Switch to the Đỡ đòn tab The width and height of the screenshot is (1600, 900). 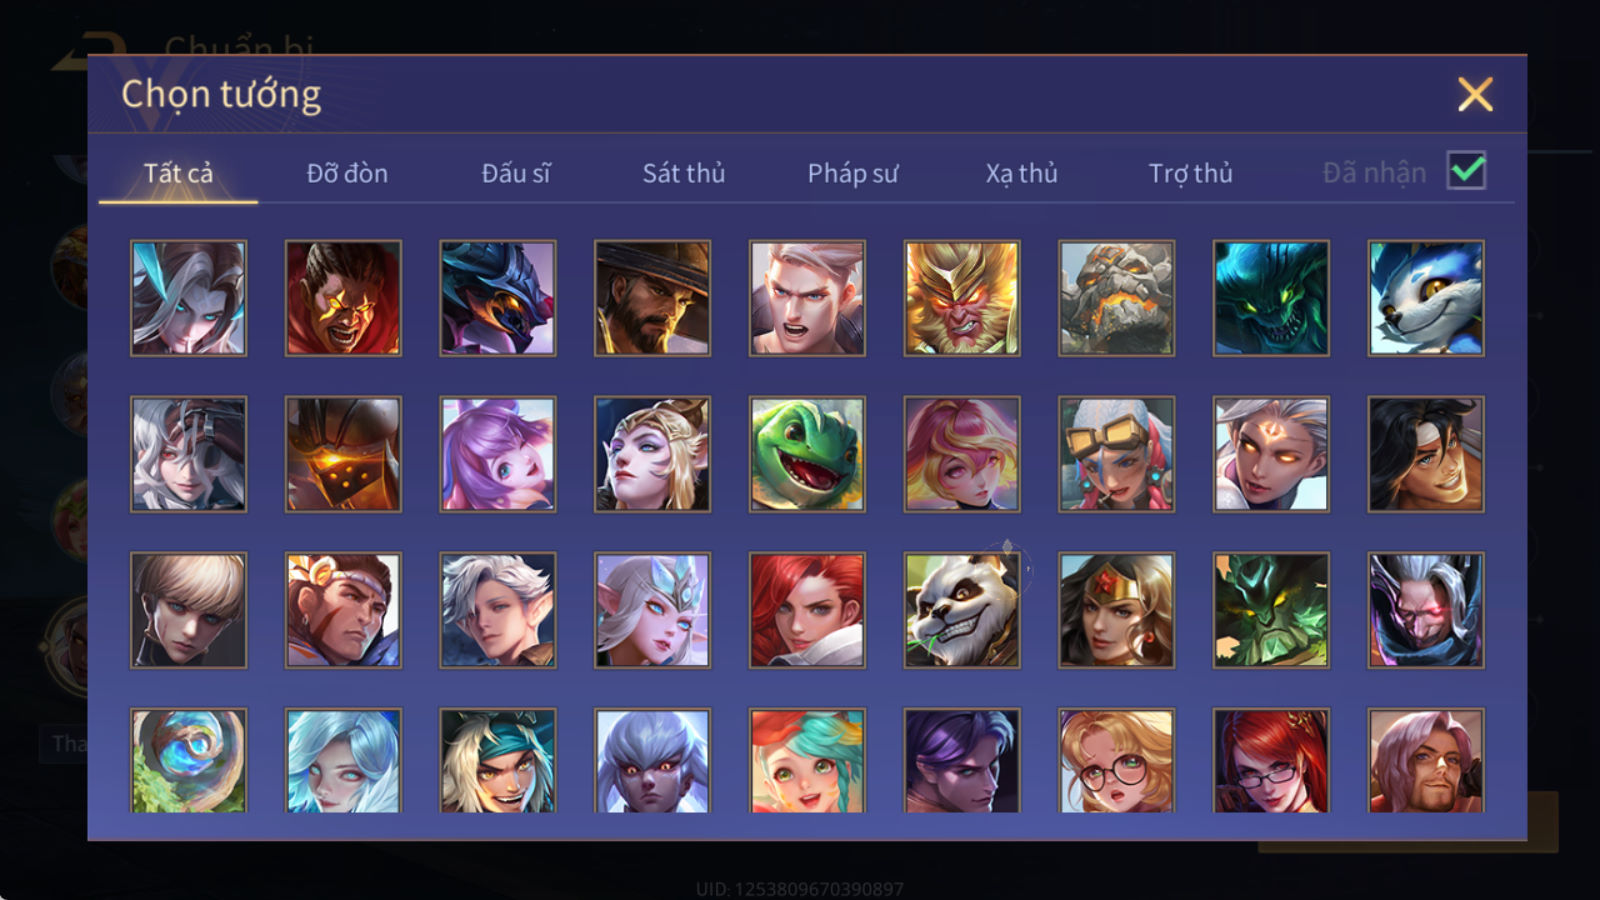coord(347,173)
